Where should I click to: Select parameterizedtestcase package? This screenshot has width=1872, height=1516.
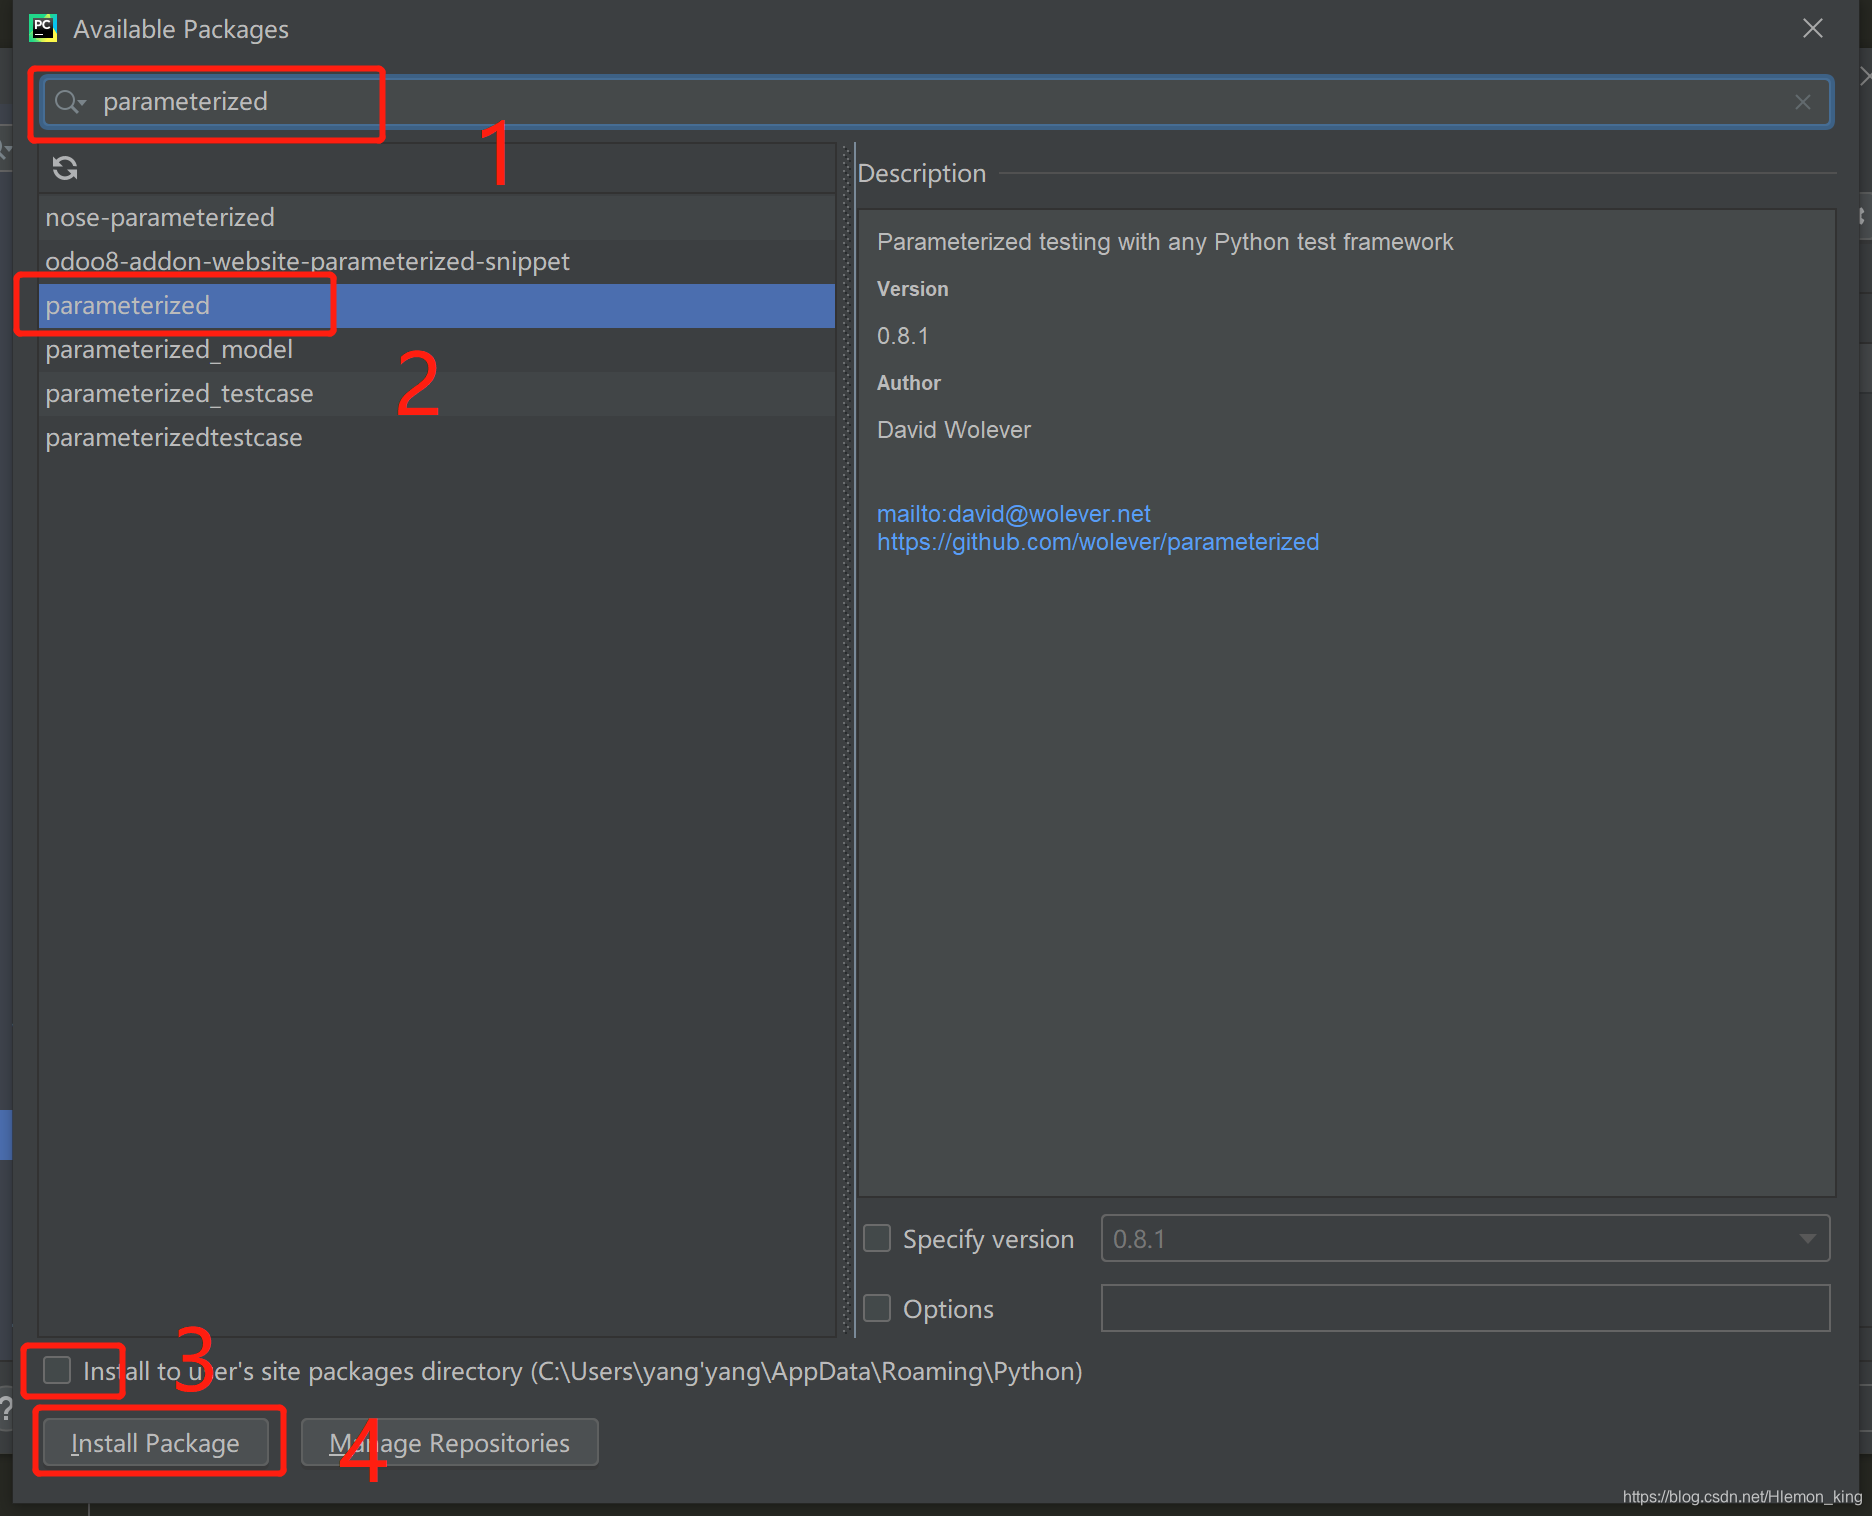[437, 437]
